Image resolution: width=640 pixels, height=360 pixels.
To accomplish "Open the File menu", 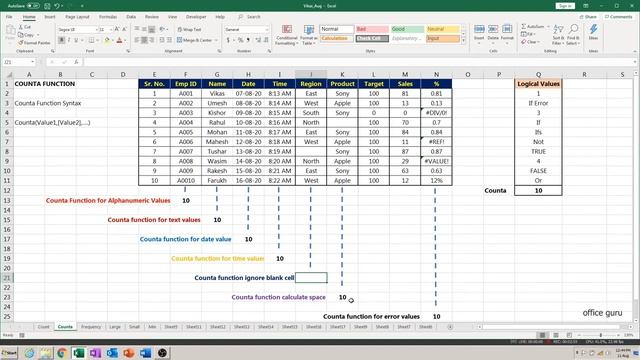I will (9, 17).
